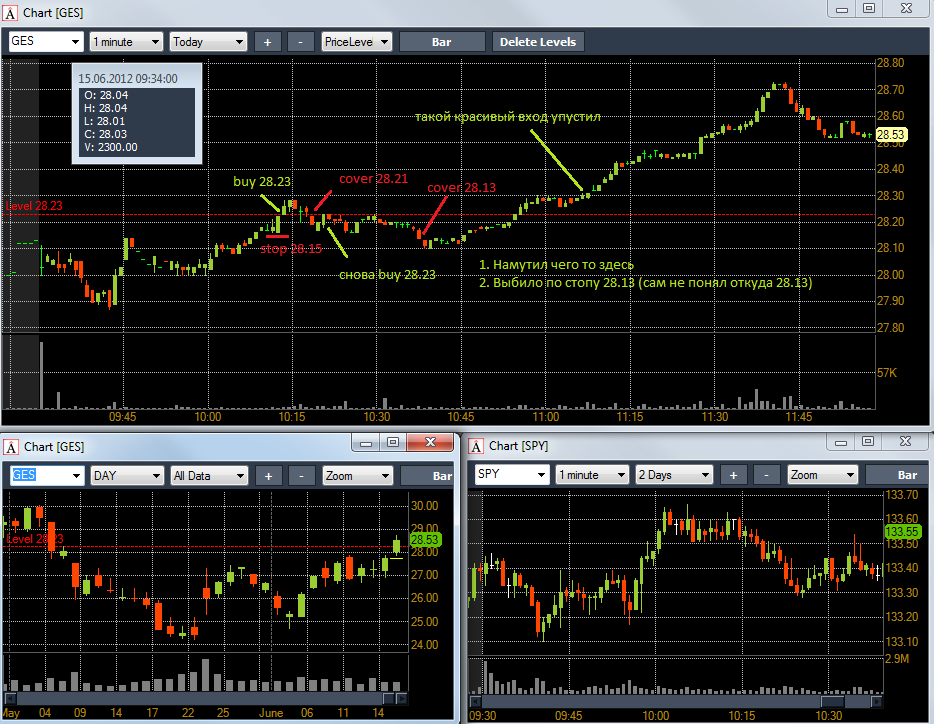Click the application logo icon in the SPY chart title bar
This screenshot has width=934, height=724.
tap(476, 446)
